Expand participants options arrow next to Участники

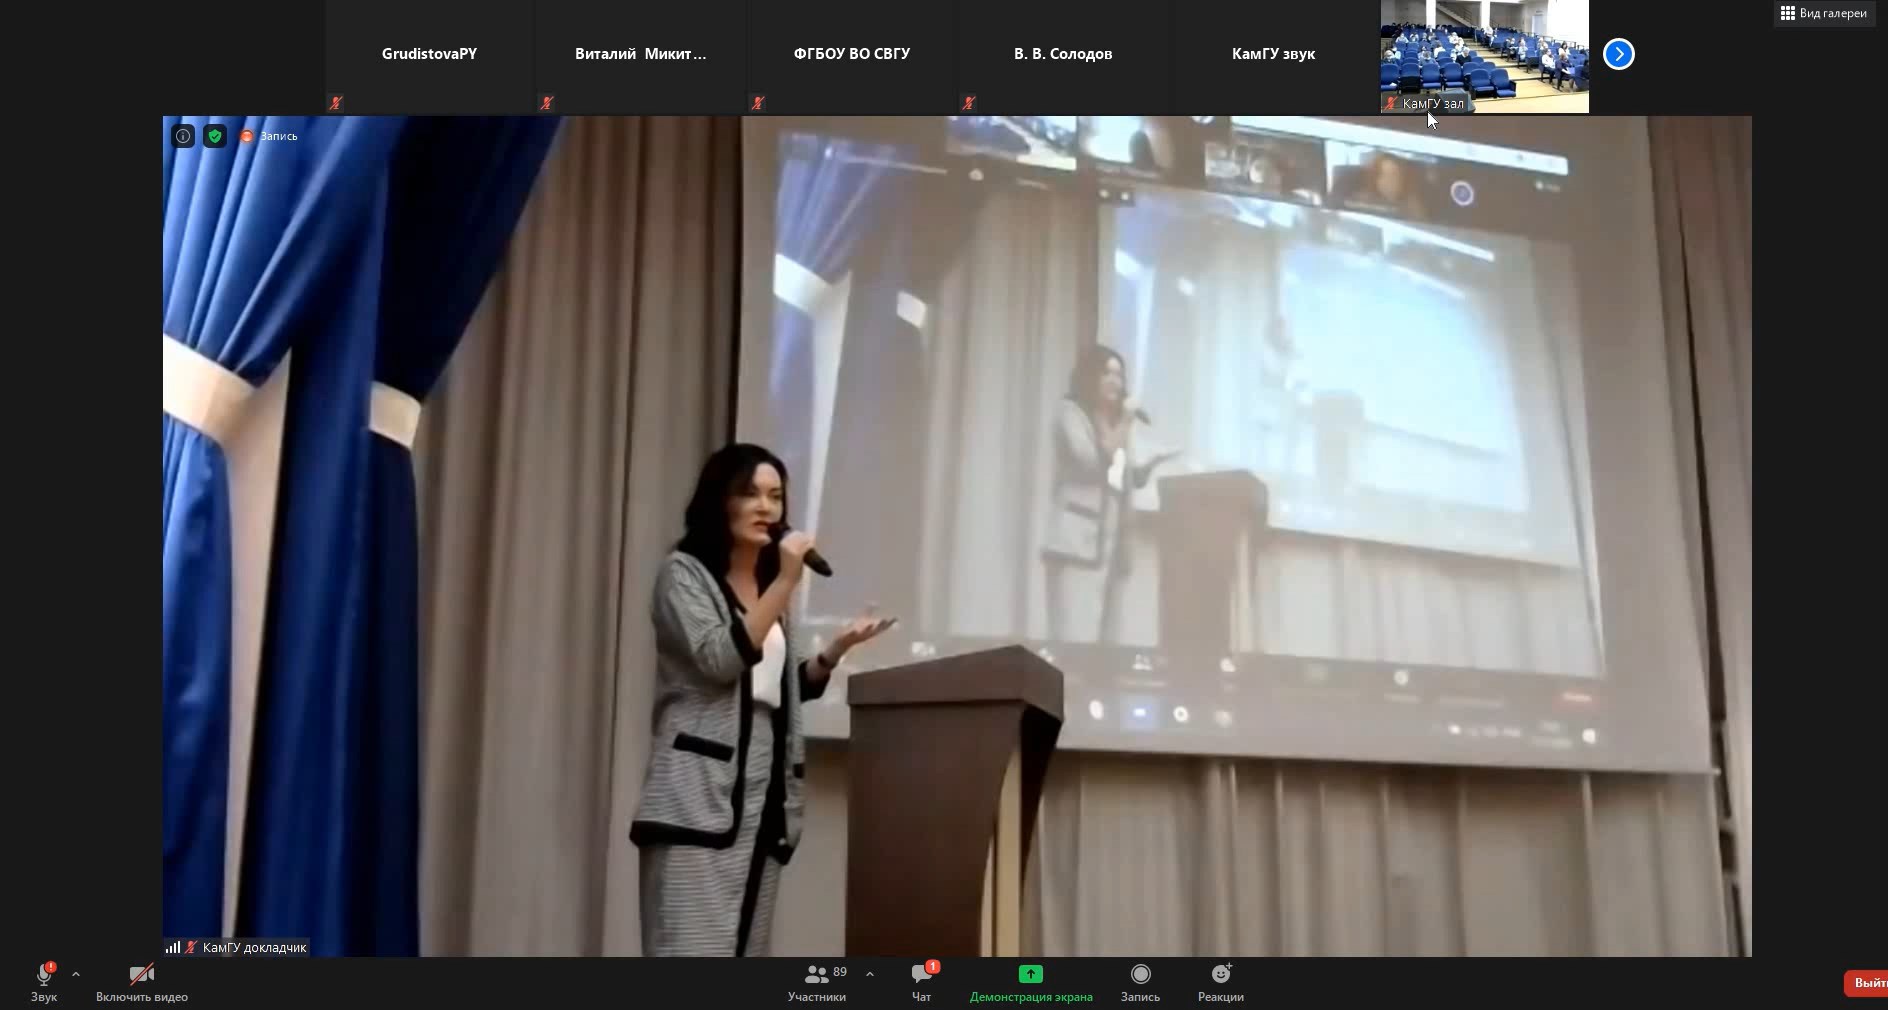(870, 973)
